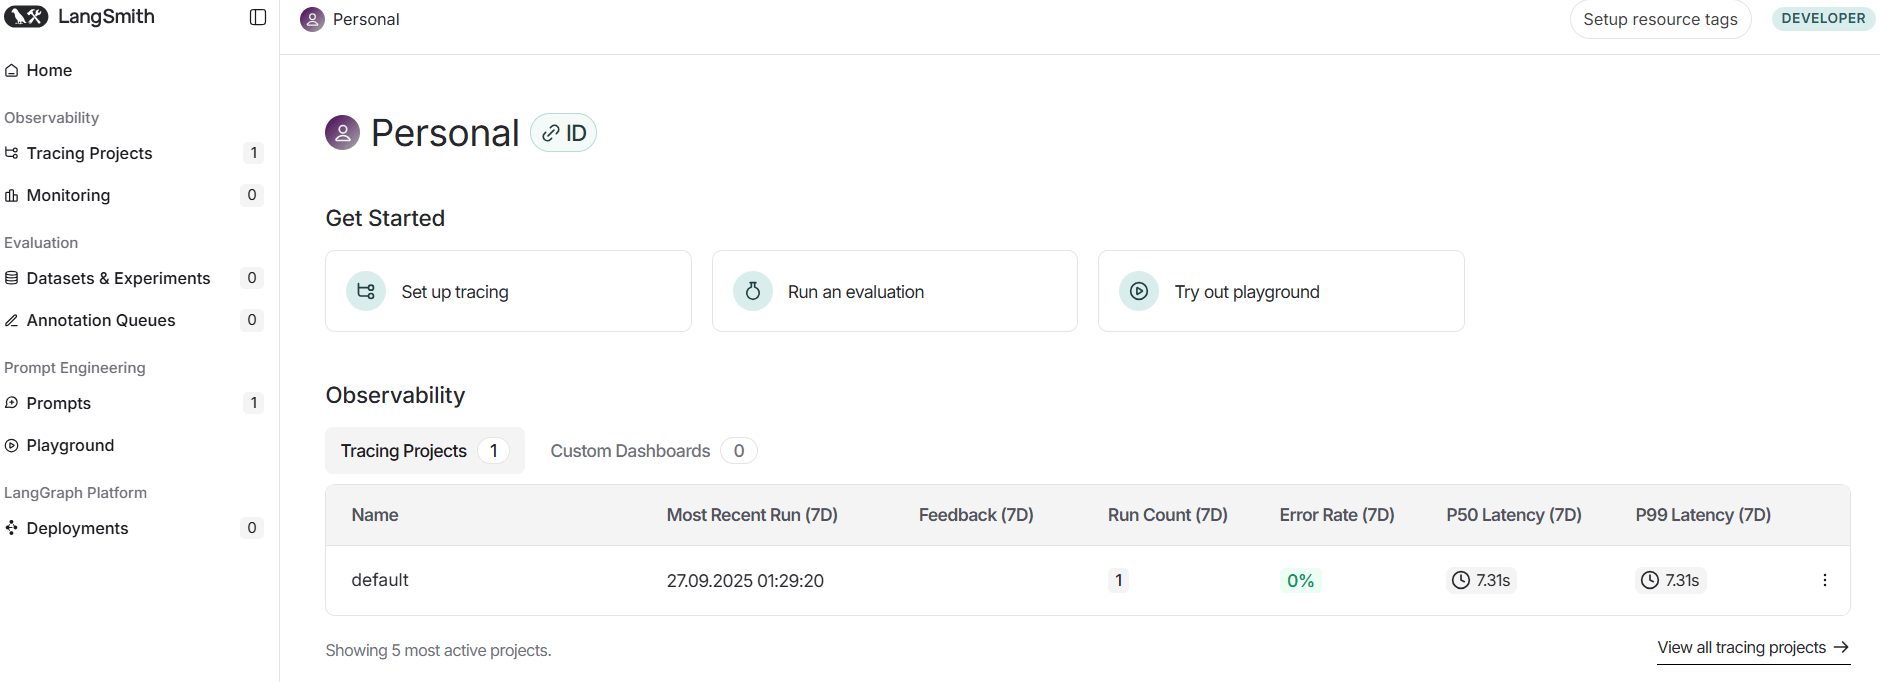
Task: Open Annotation Queues from the sidebar
Action: click(x=101, y=320)
